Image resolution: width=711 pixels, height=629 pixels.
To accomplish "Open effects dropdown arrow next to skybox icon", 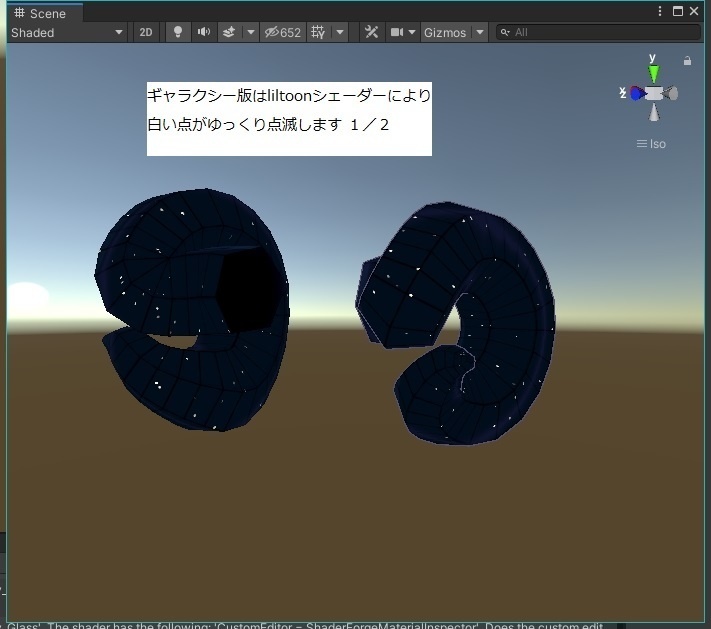I will [x=250, y=33].
